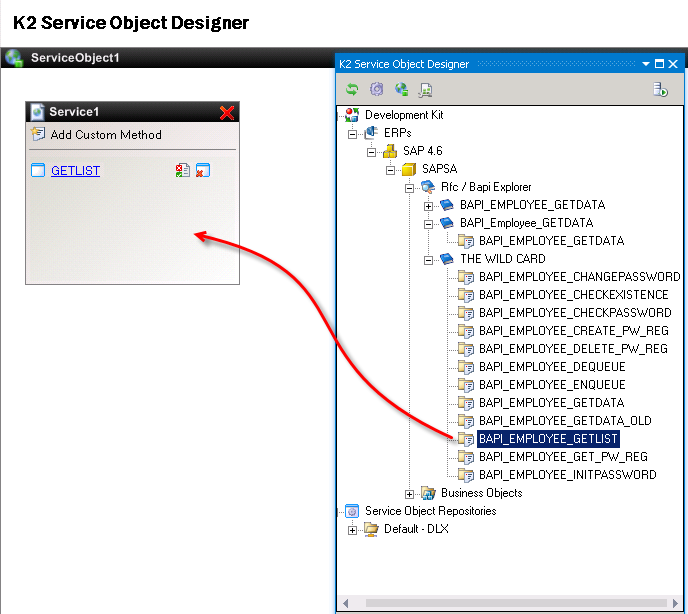Select BAPI_EMPLOYEE_CHANGEPASSWORD
Screen dimensions: 688x614
(580, 277)
